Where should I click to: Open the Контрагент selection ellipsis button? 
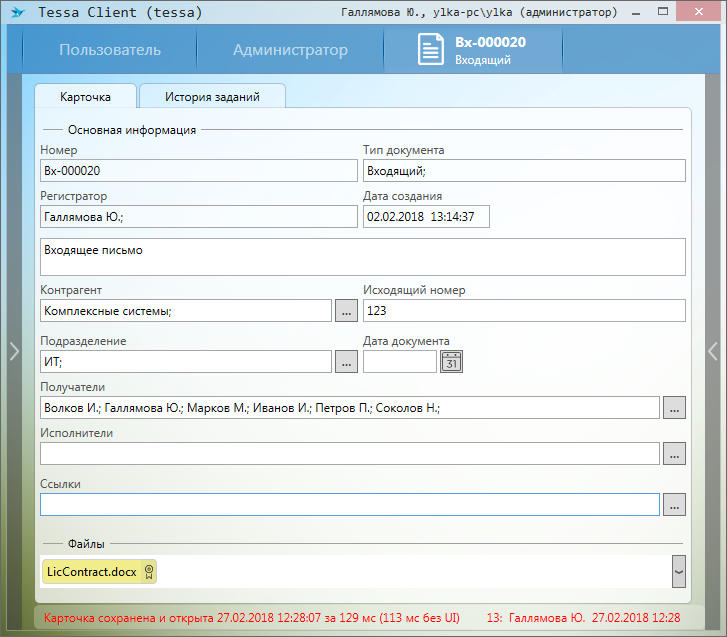pos(346,311)
